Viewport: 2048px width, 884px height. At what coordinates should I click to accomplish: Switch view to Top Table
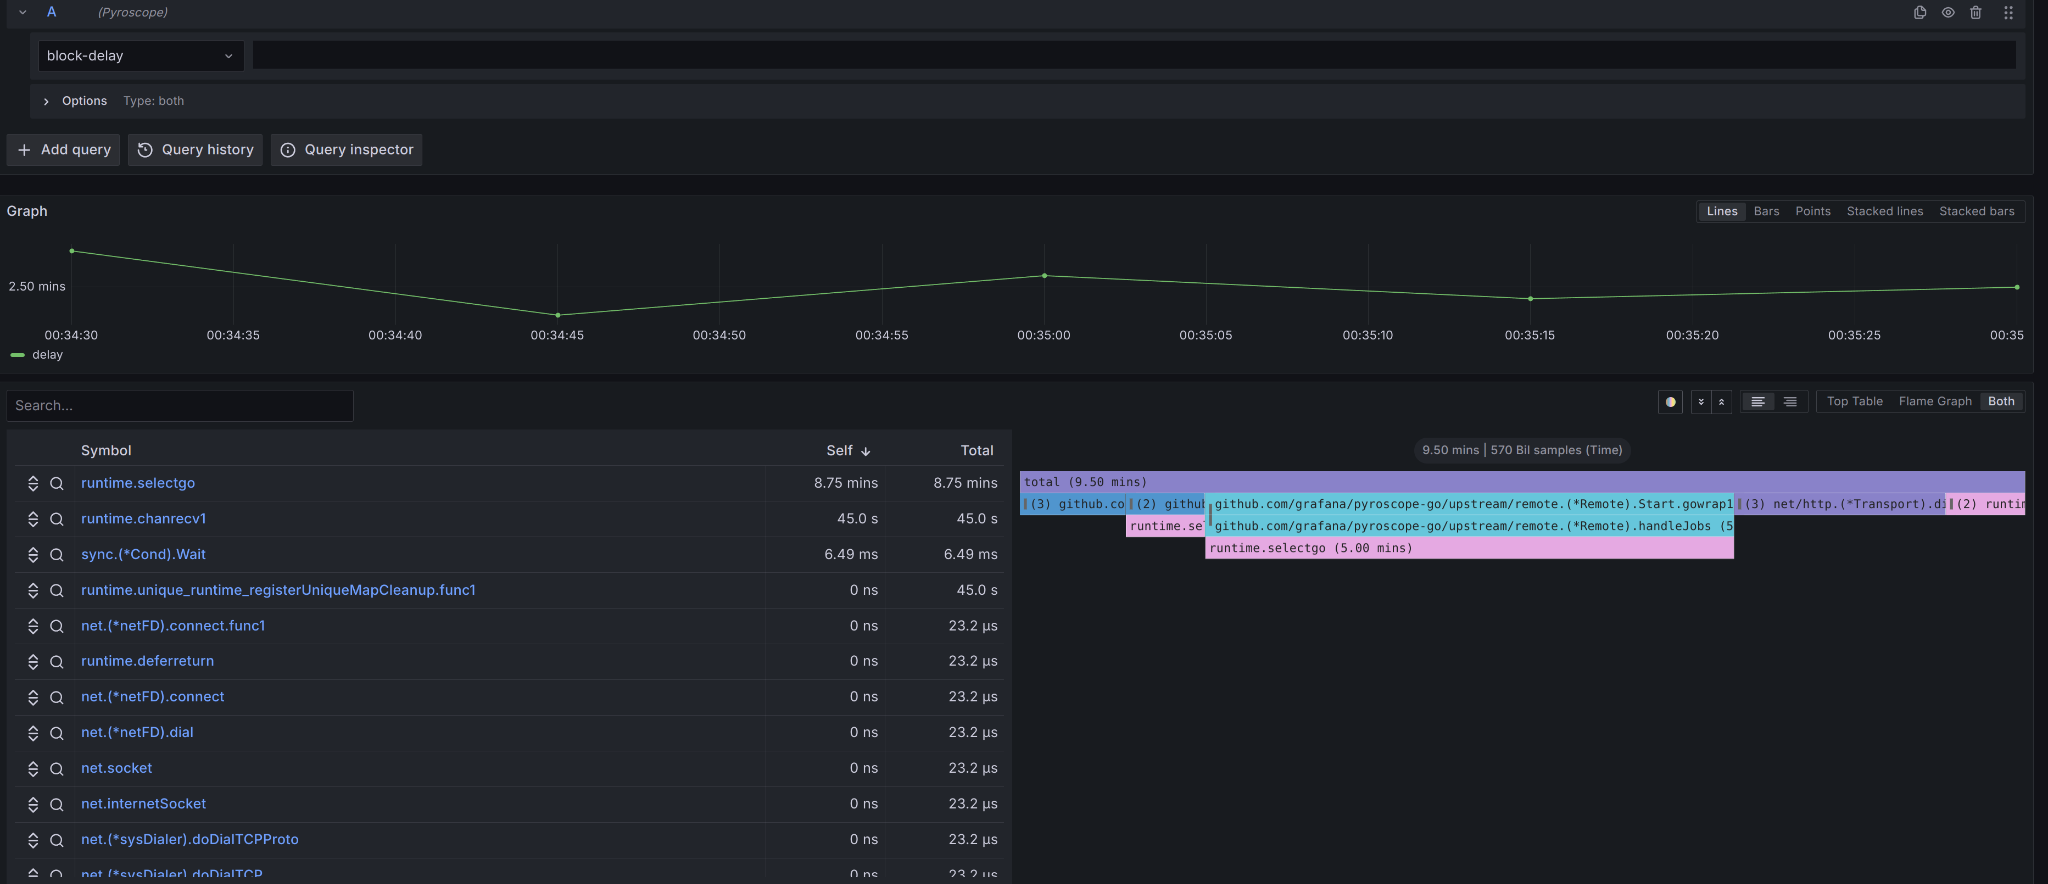point(1854,401)
